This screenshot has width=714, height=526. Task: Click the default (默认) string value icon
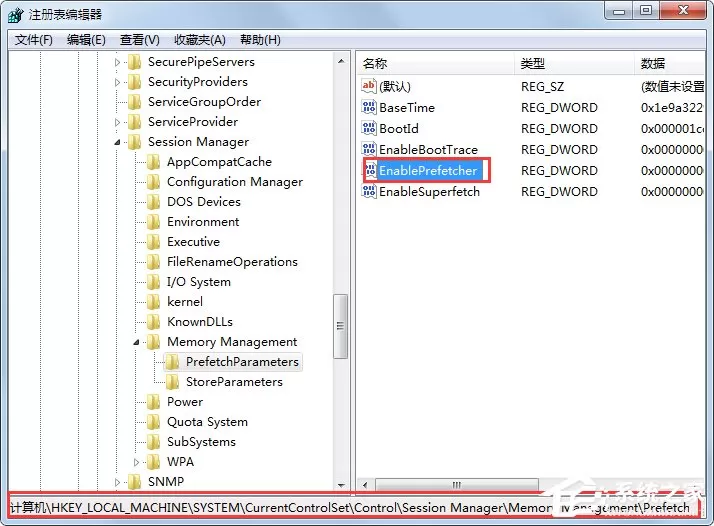369,86
